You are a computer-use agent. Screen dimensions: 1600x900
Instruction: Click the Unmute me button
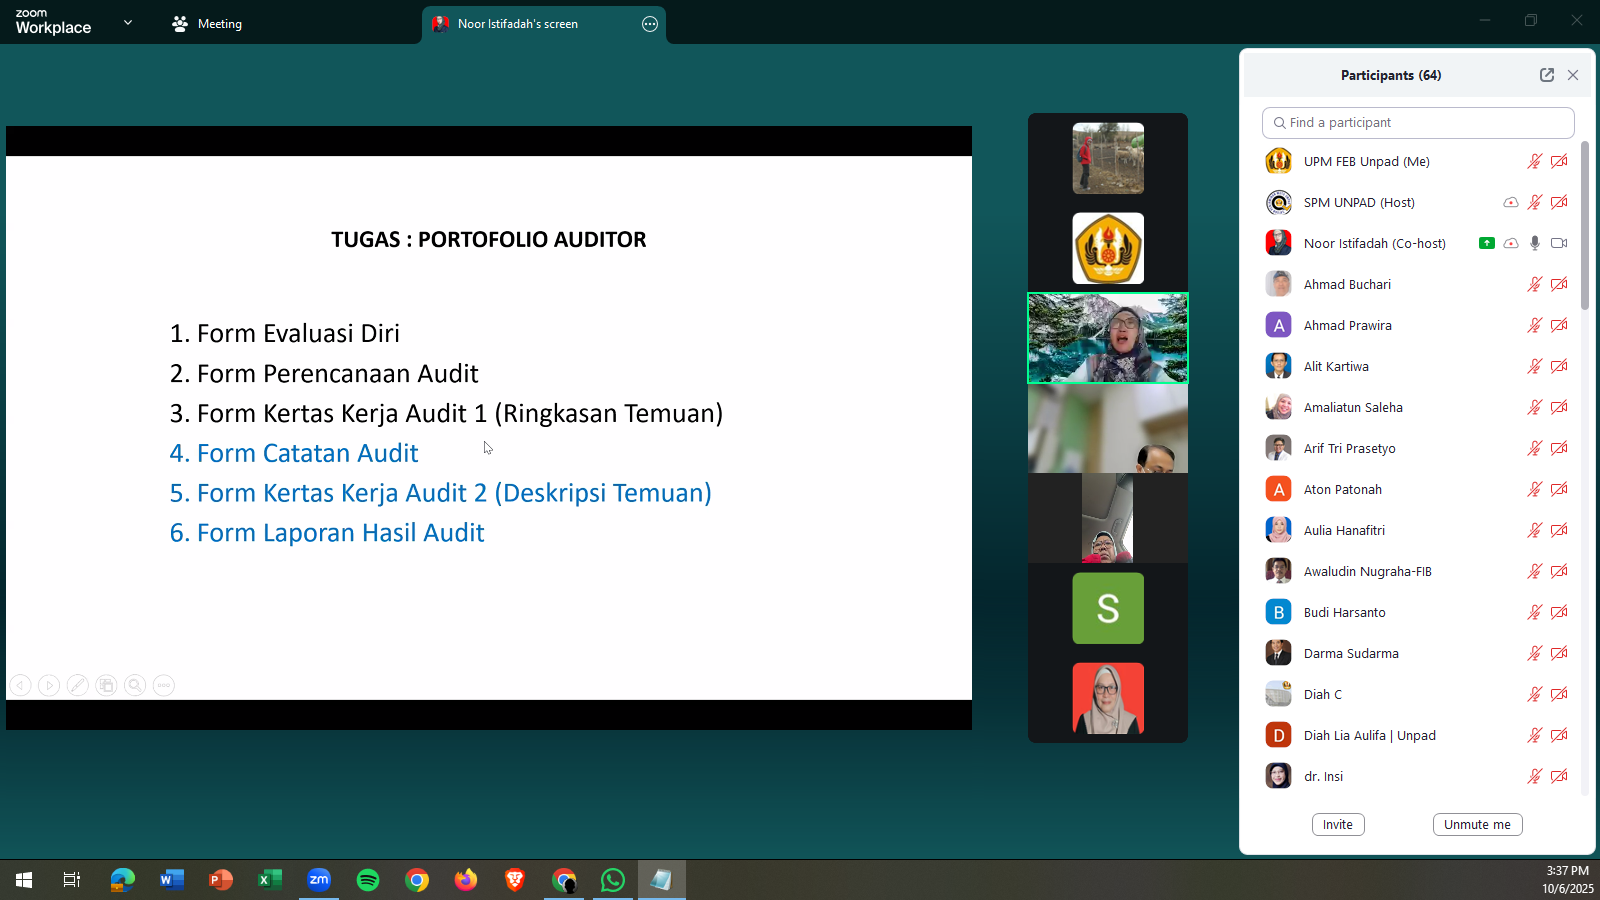(1477, 825)
